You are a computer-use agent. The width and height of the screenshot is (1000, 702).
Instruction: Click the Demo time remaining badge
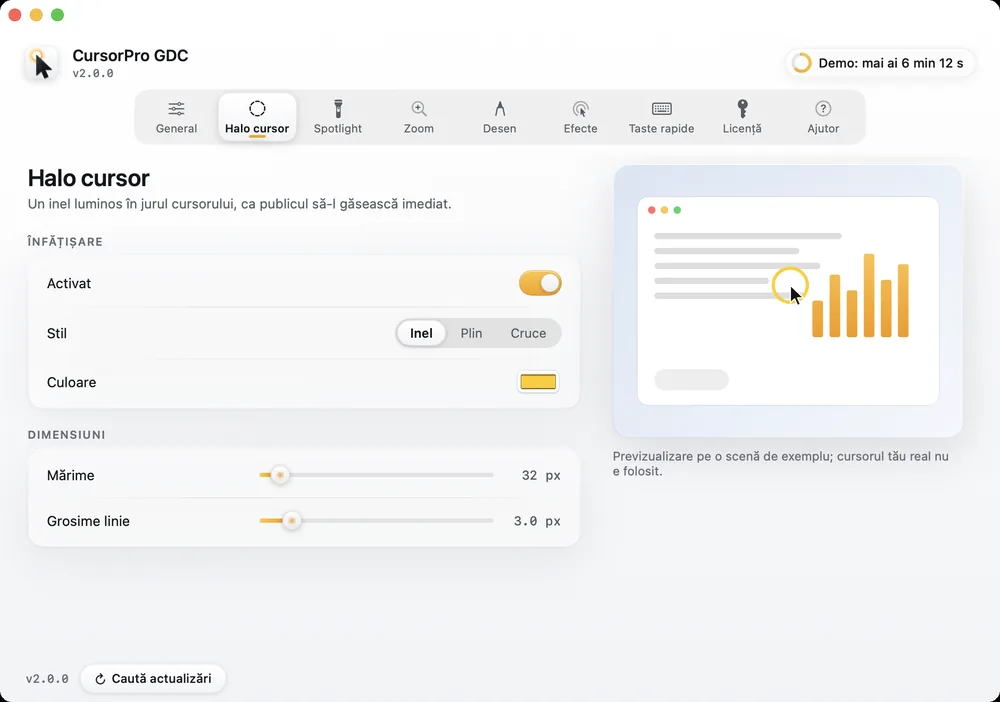click(x=881, y=63)
